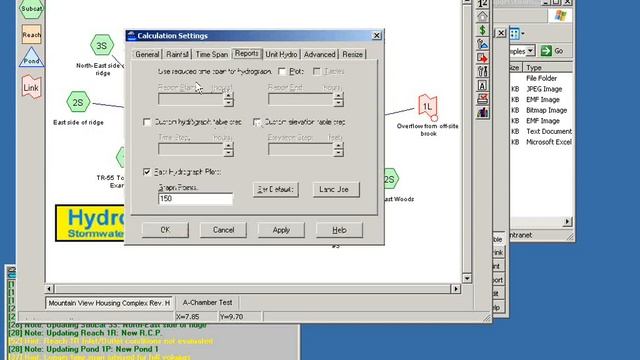640x360 pixels.
Task: Click the red arrow export toolbar icon
Action: [x=482, y=58]
